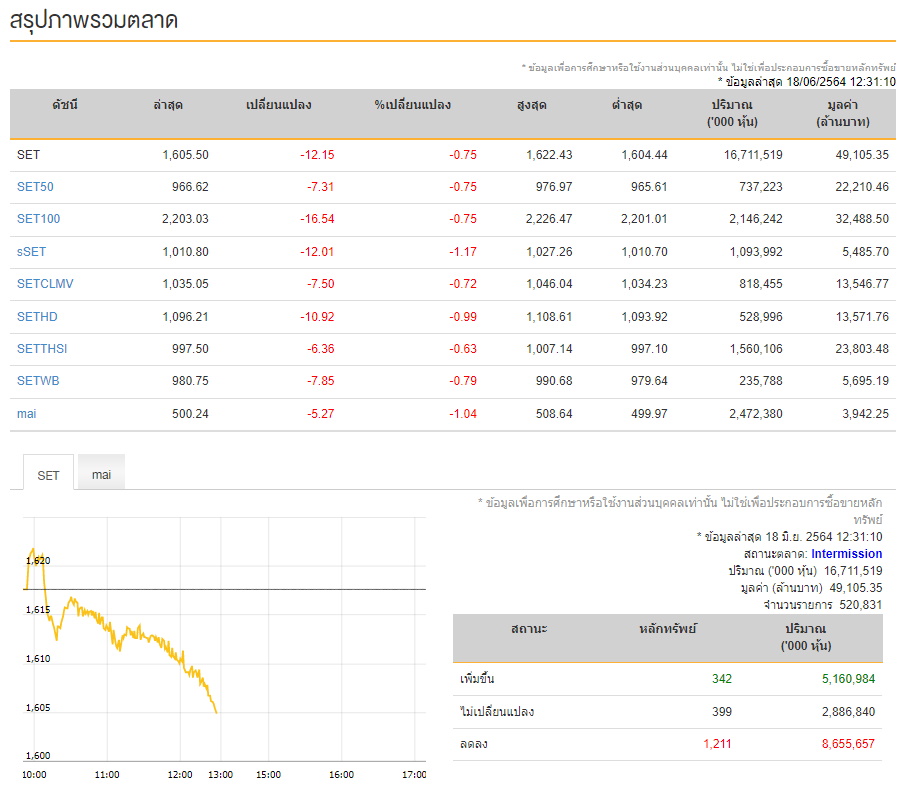The width and height of the screenshot is (913, 808).
Task: Select advancing volume 5,160,984
Action: (848, 679)
